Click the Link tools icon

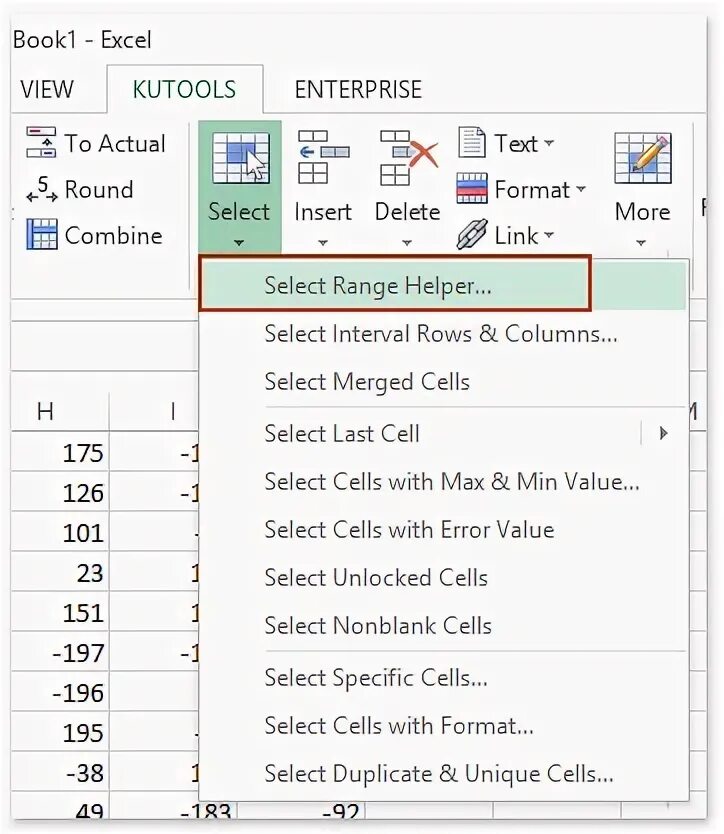(472, 236)
